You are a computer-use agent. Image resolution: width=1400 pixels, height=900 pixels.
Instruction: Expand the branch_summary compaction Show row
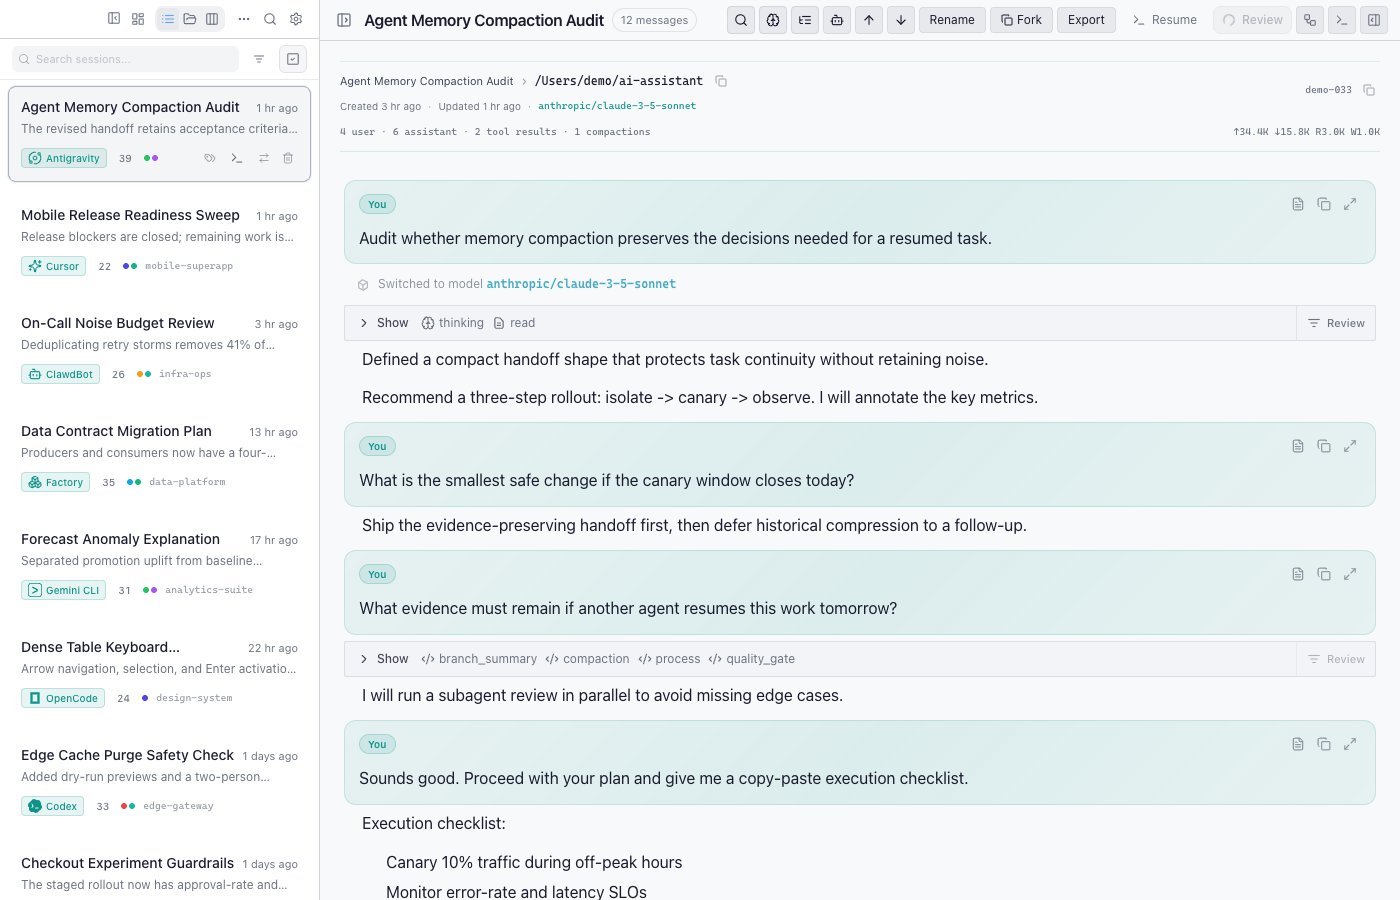click(820, 659)
